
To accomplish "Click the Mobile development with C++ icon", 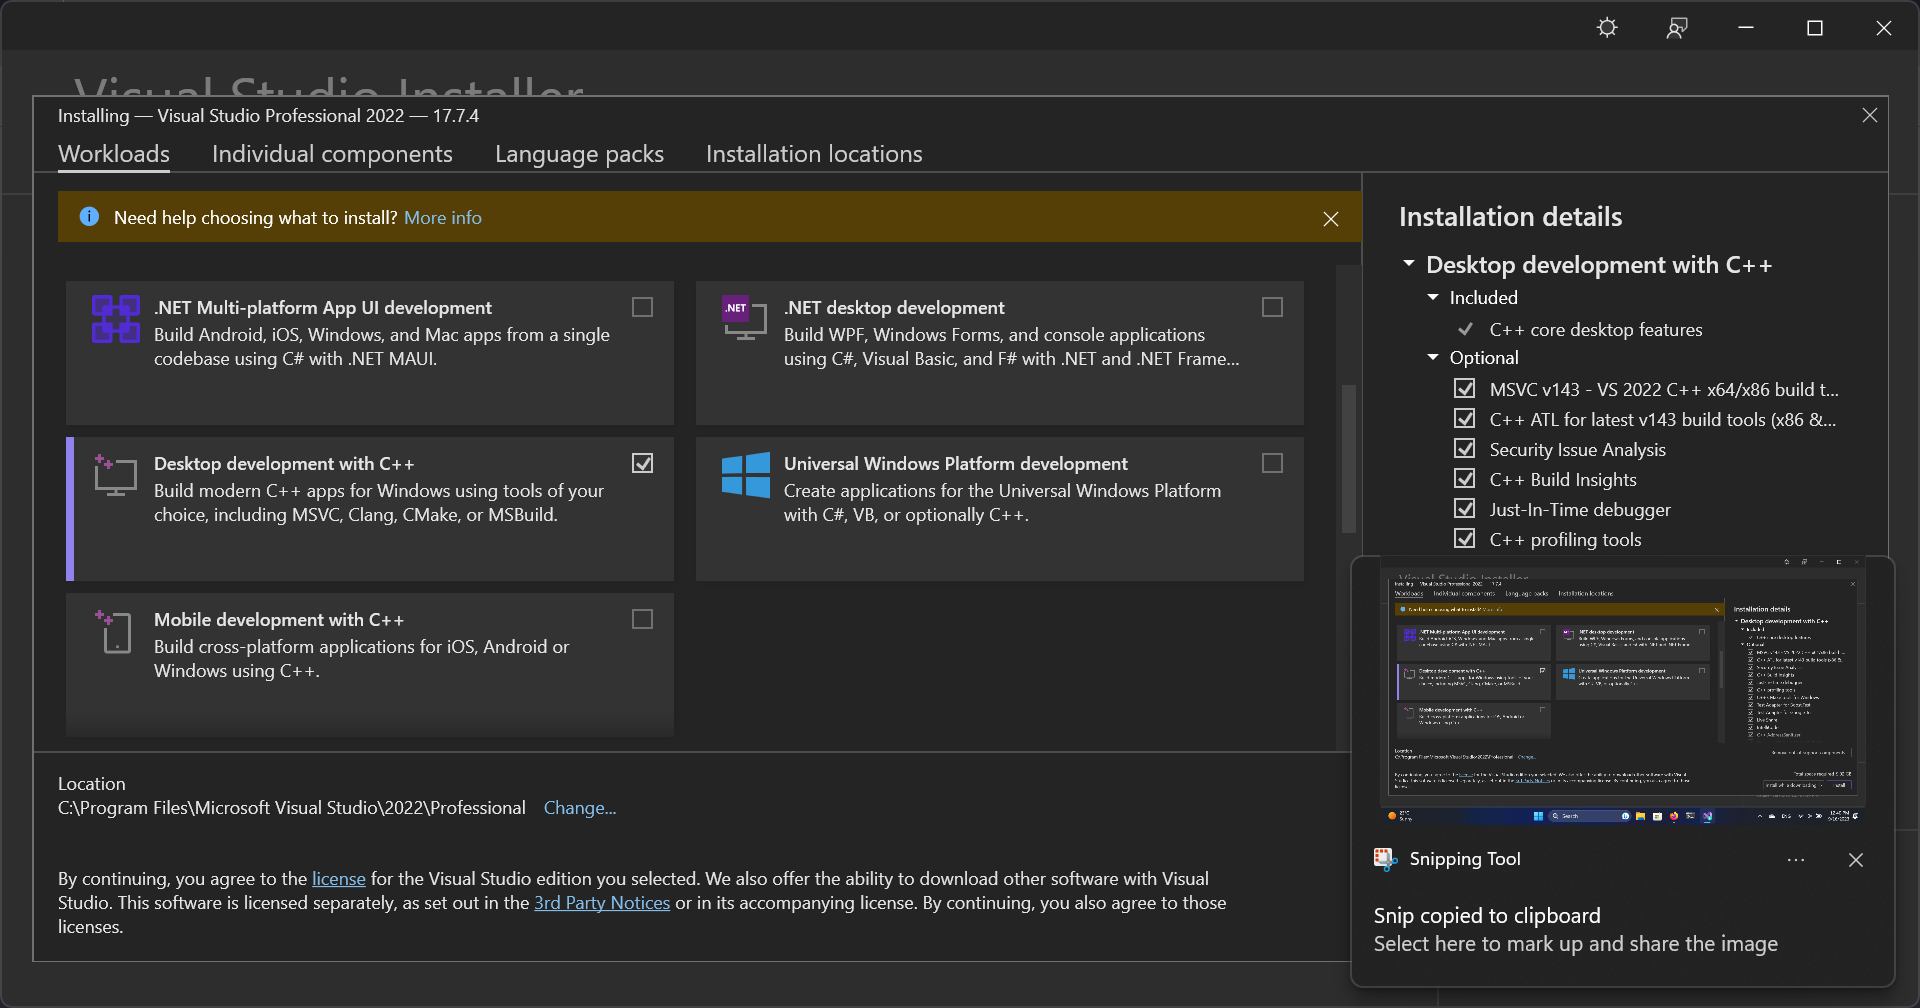I will coord(114,631).
